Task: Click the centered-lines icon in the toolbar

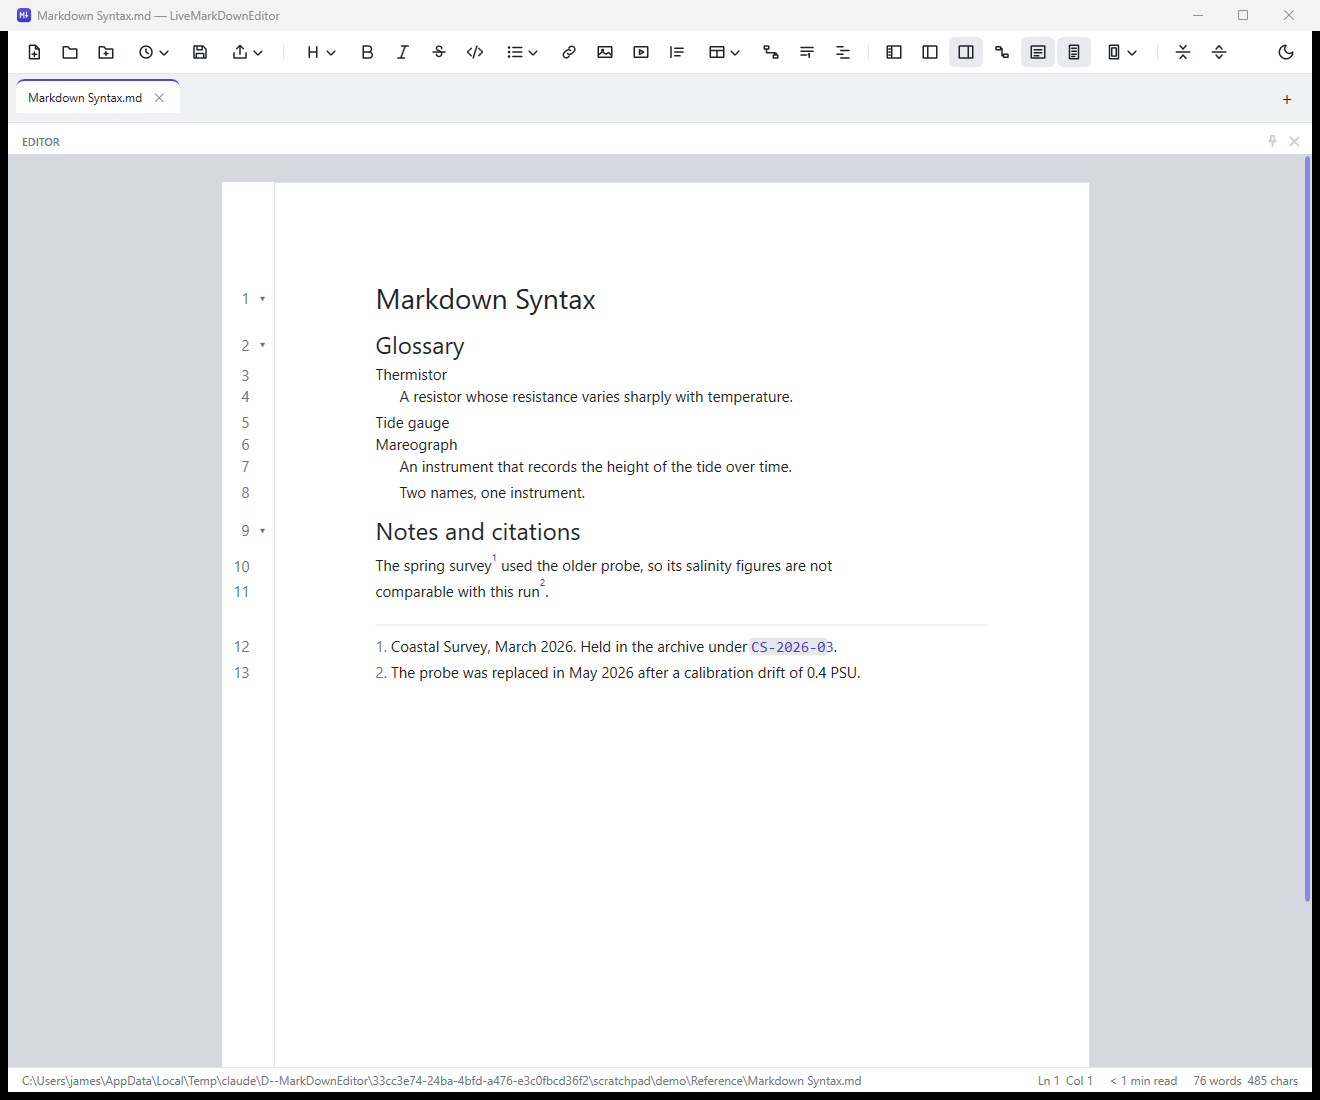Action: tap(843, 52)
